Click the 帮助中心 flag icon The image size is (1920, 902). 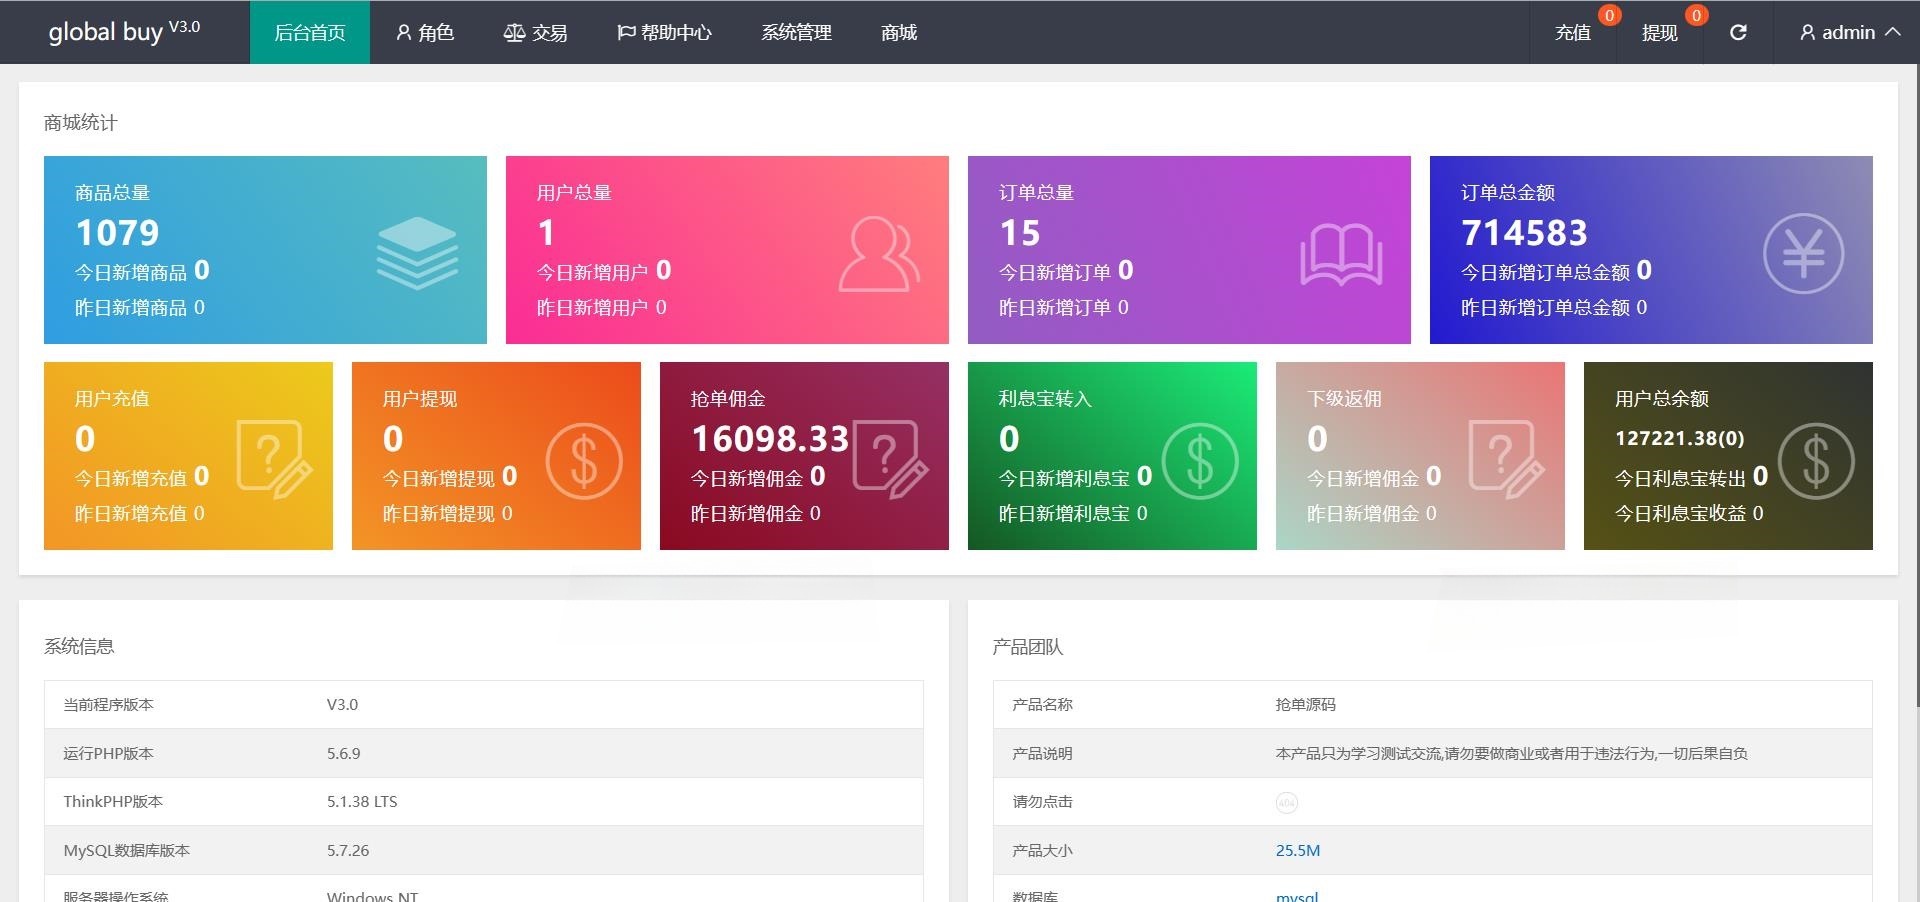[626, 32]
